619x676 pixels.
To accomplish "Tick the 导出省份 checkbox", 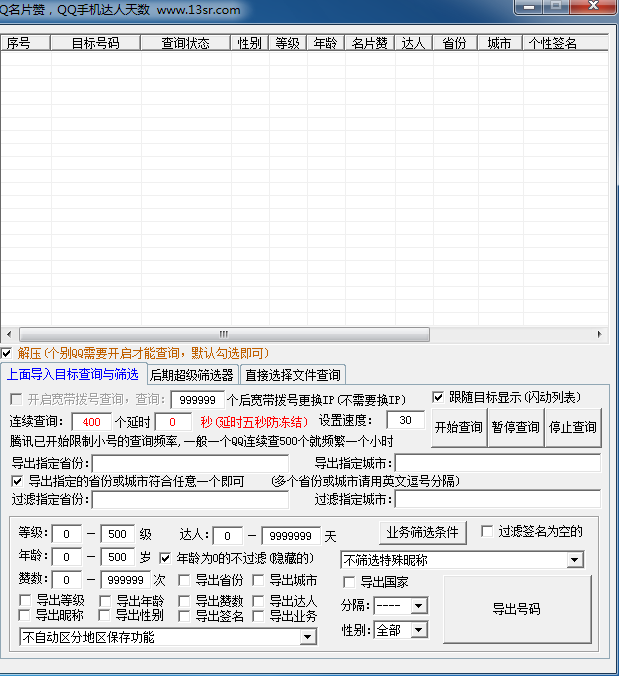I will pos(185,580).
